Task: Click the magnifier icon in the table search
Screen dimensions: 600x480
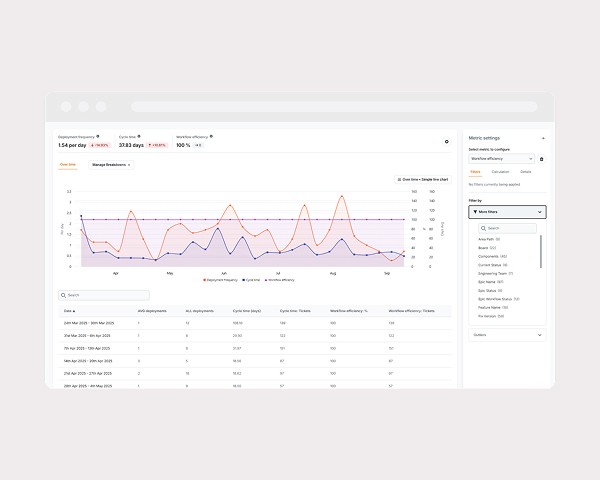Action: (x=64, y=295)
